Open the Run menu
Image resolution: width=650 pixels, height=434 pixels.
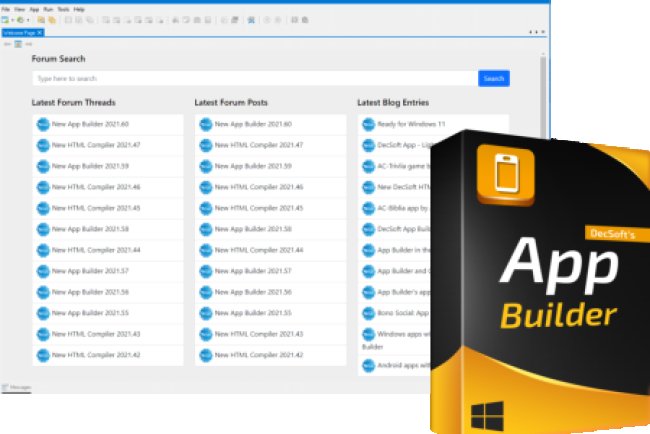coord(48,9)
